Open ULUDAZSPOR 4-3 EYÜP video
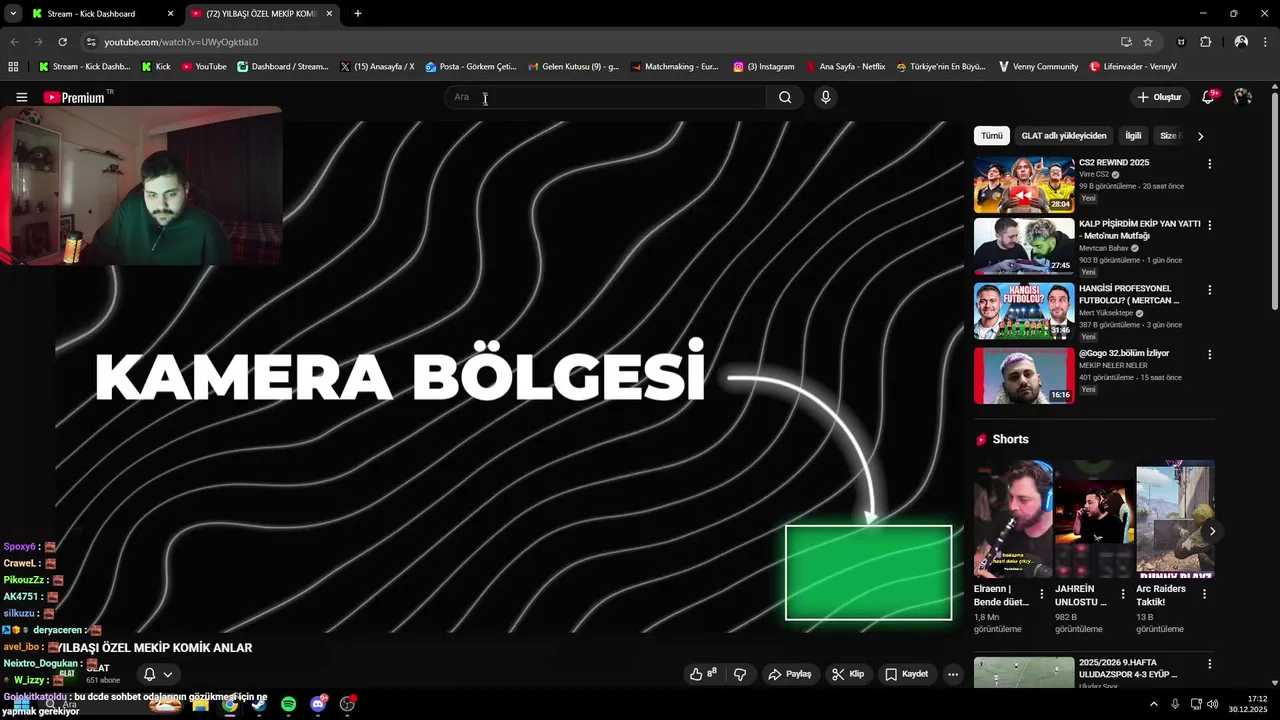This screenshot has width=1280, height=720. (1024, 672)
